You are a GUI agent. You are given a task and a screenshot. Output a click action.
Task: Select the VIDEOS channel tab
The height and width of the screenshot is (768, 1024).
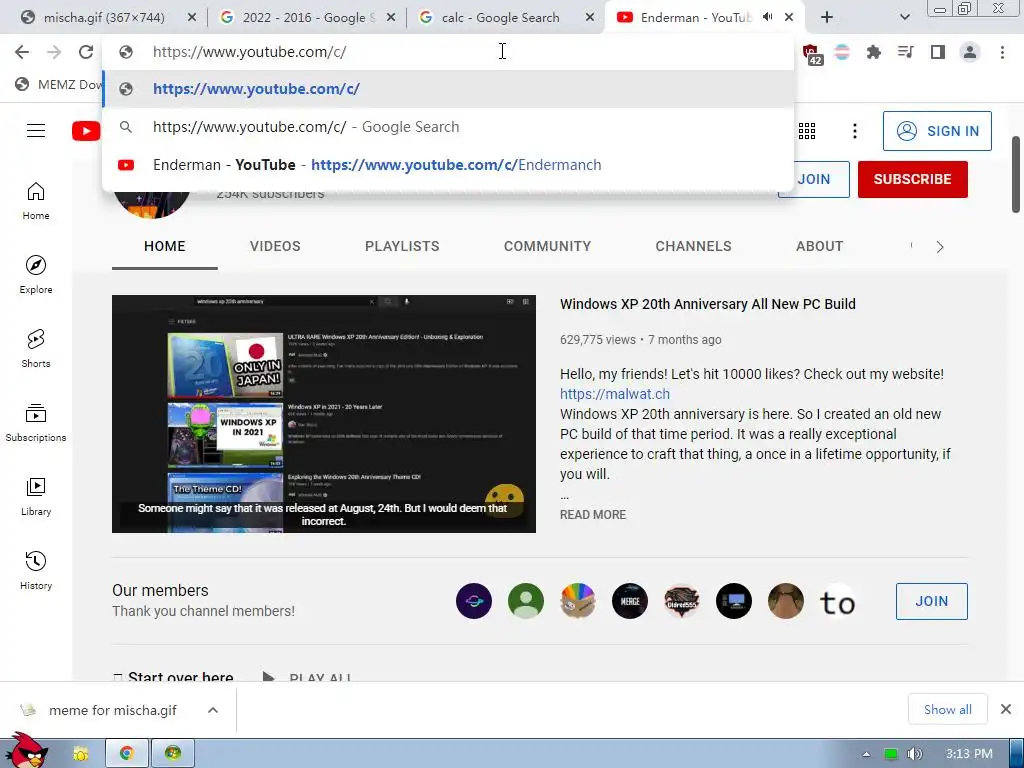tap(275, 246)
